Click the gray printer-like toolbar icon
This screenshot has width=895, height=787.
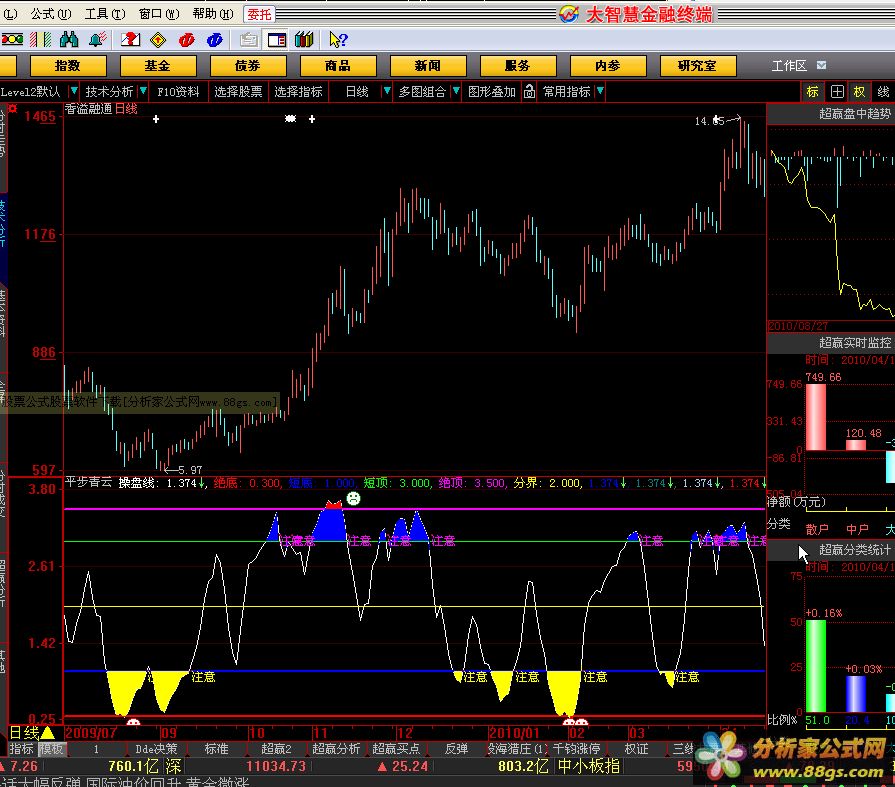248,39
